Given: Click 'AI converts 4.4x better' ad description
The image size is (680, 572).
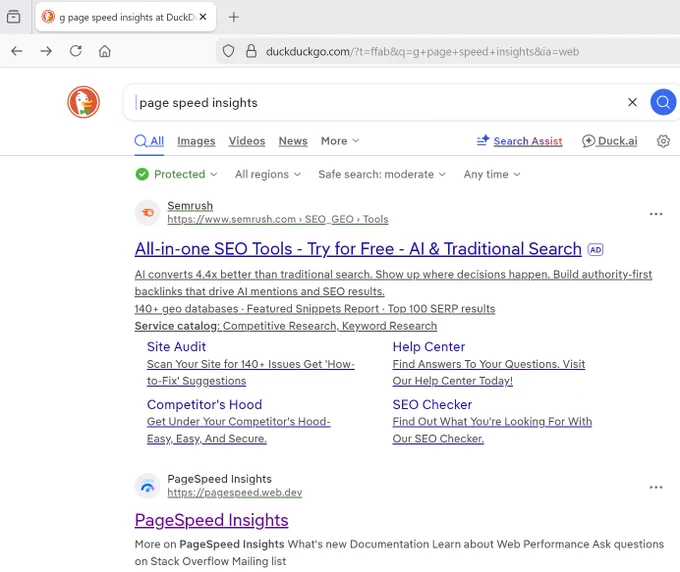Looking at the screenshot, I should click(393, 283).
